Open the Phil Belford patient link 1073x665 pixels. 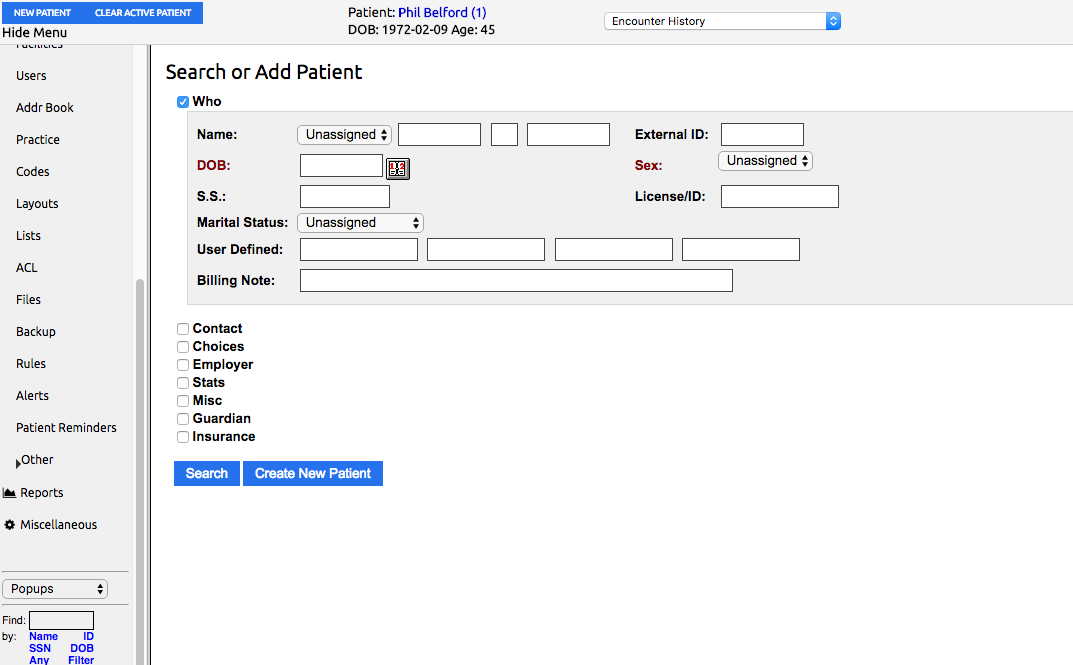442,13
